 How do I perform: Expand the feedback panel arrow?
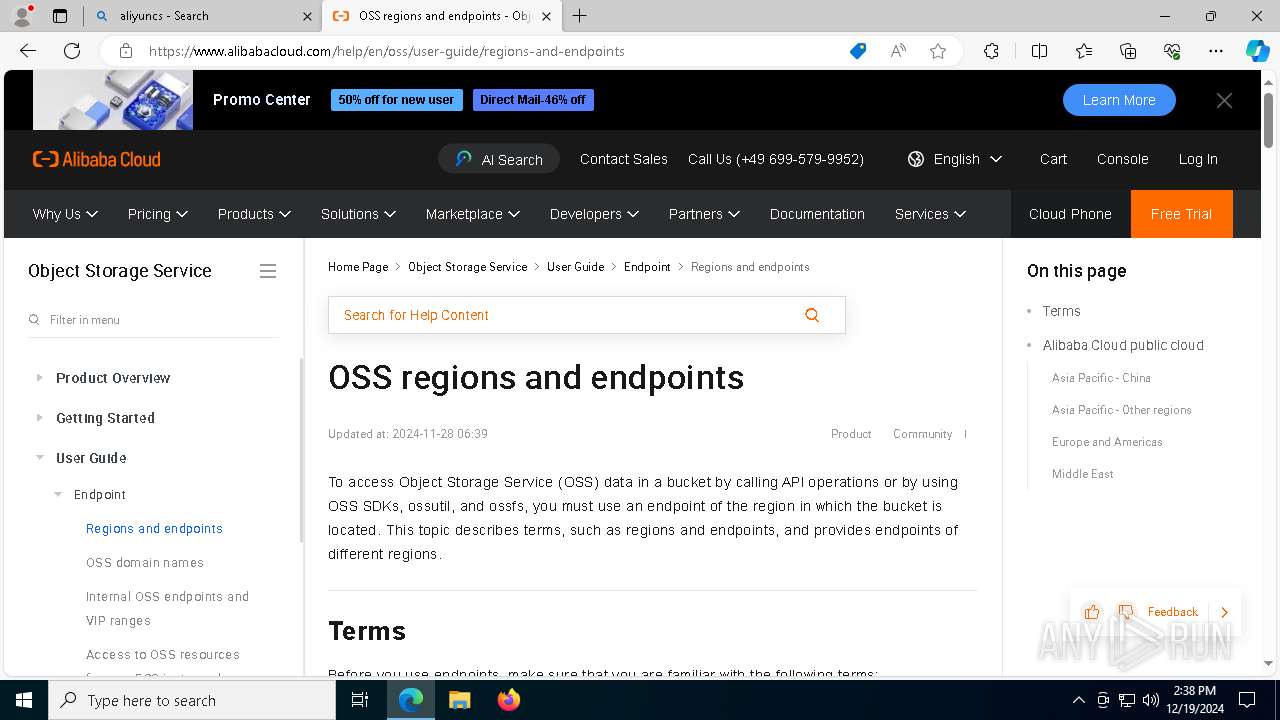coord(1224,612)
